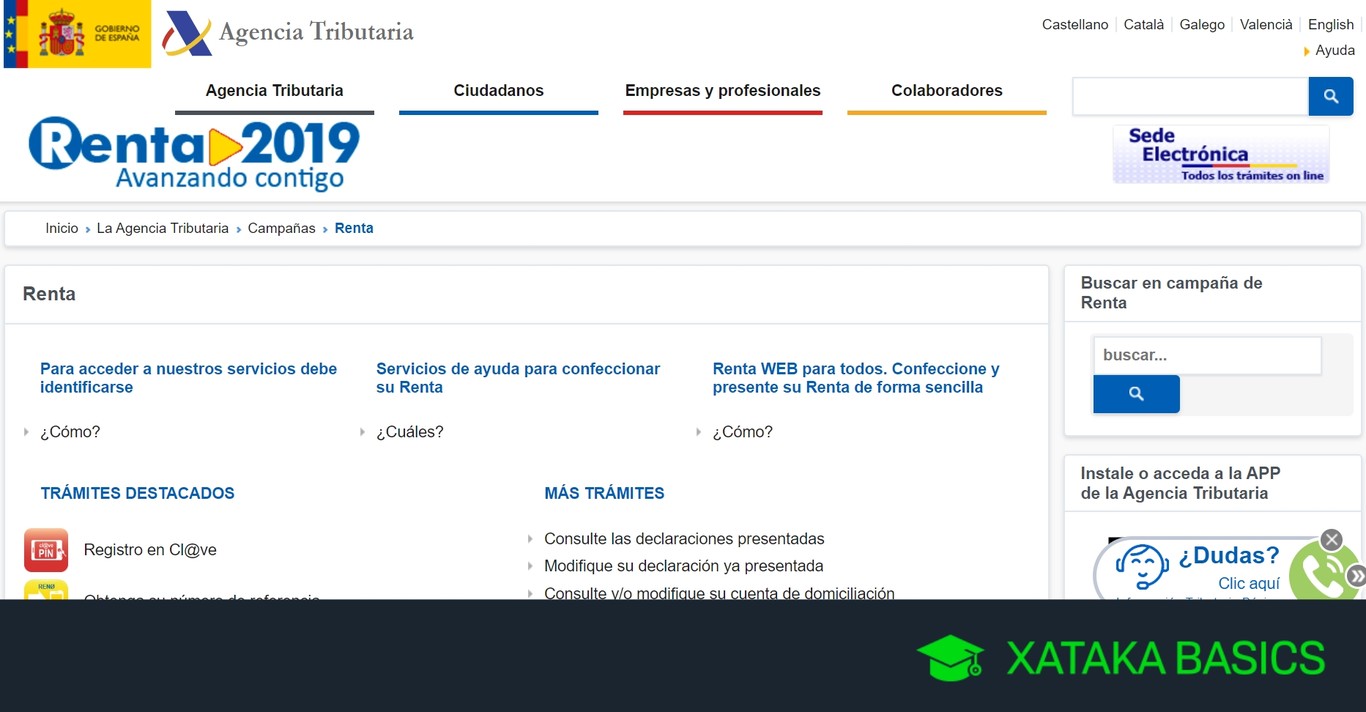Click the Renta breadcrumb item

pos(354,228)
